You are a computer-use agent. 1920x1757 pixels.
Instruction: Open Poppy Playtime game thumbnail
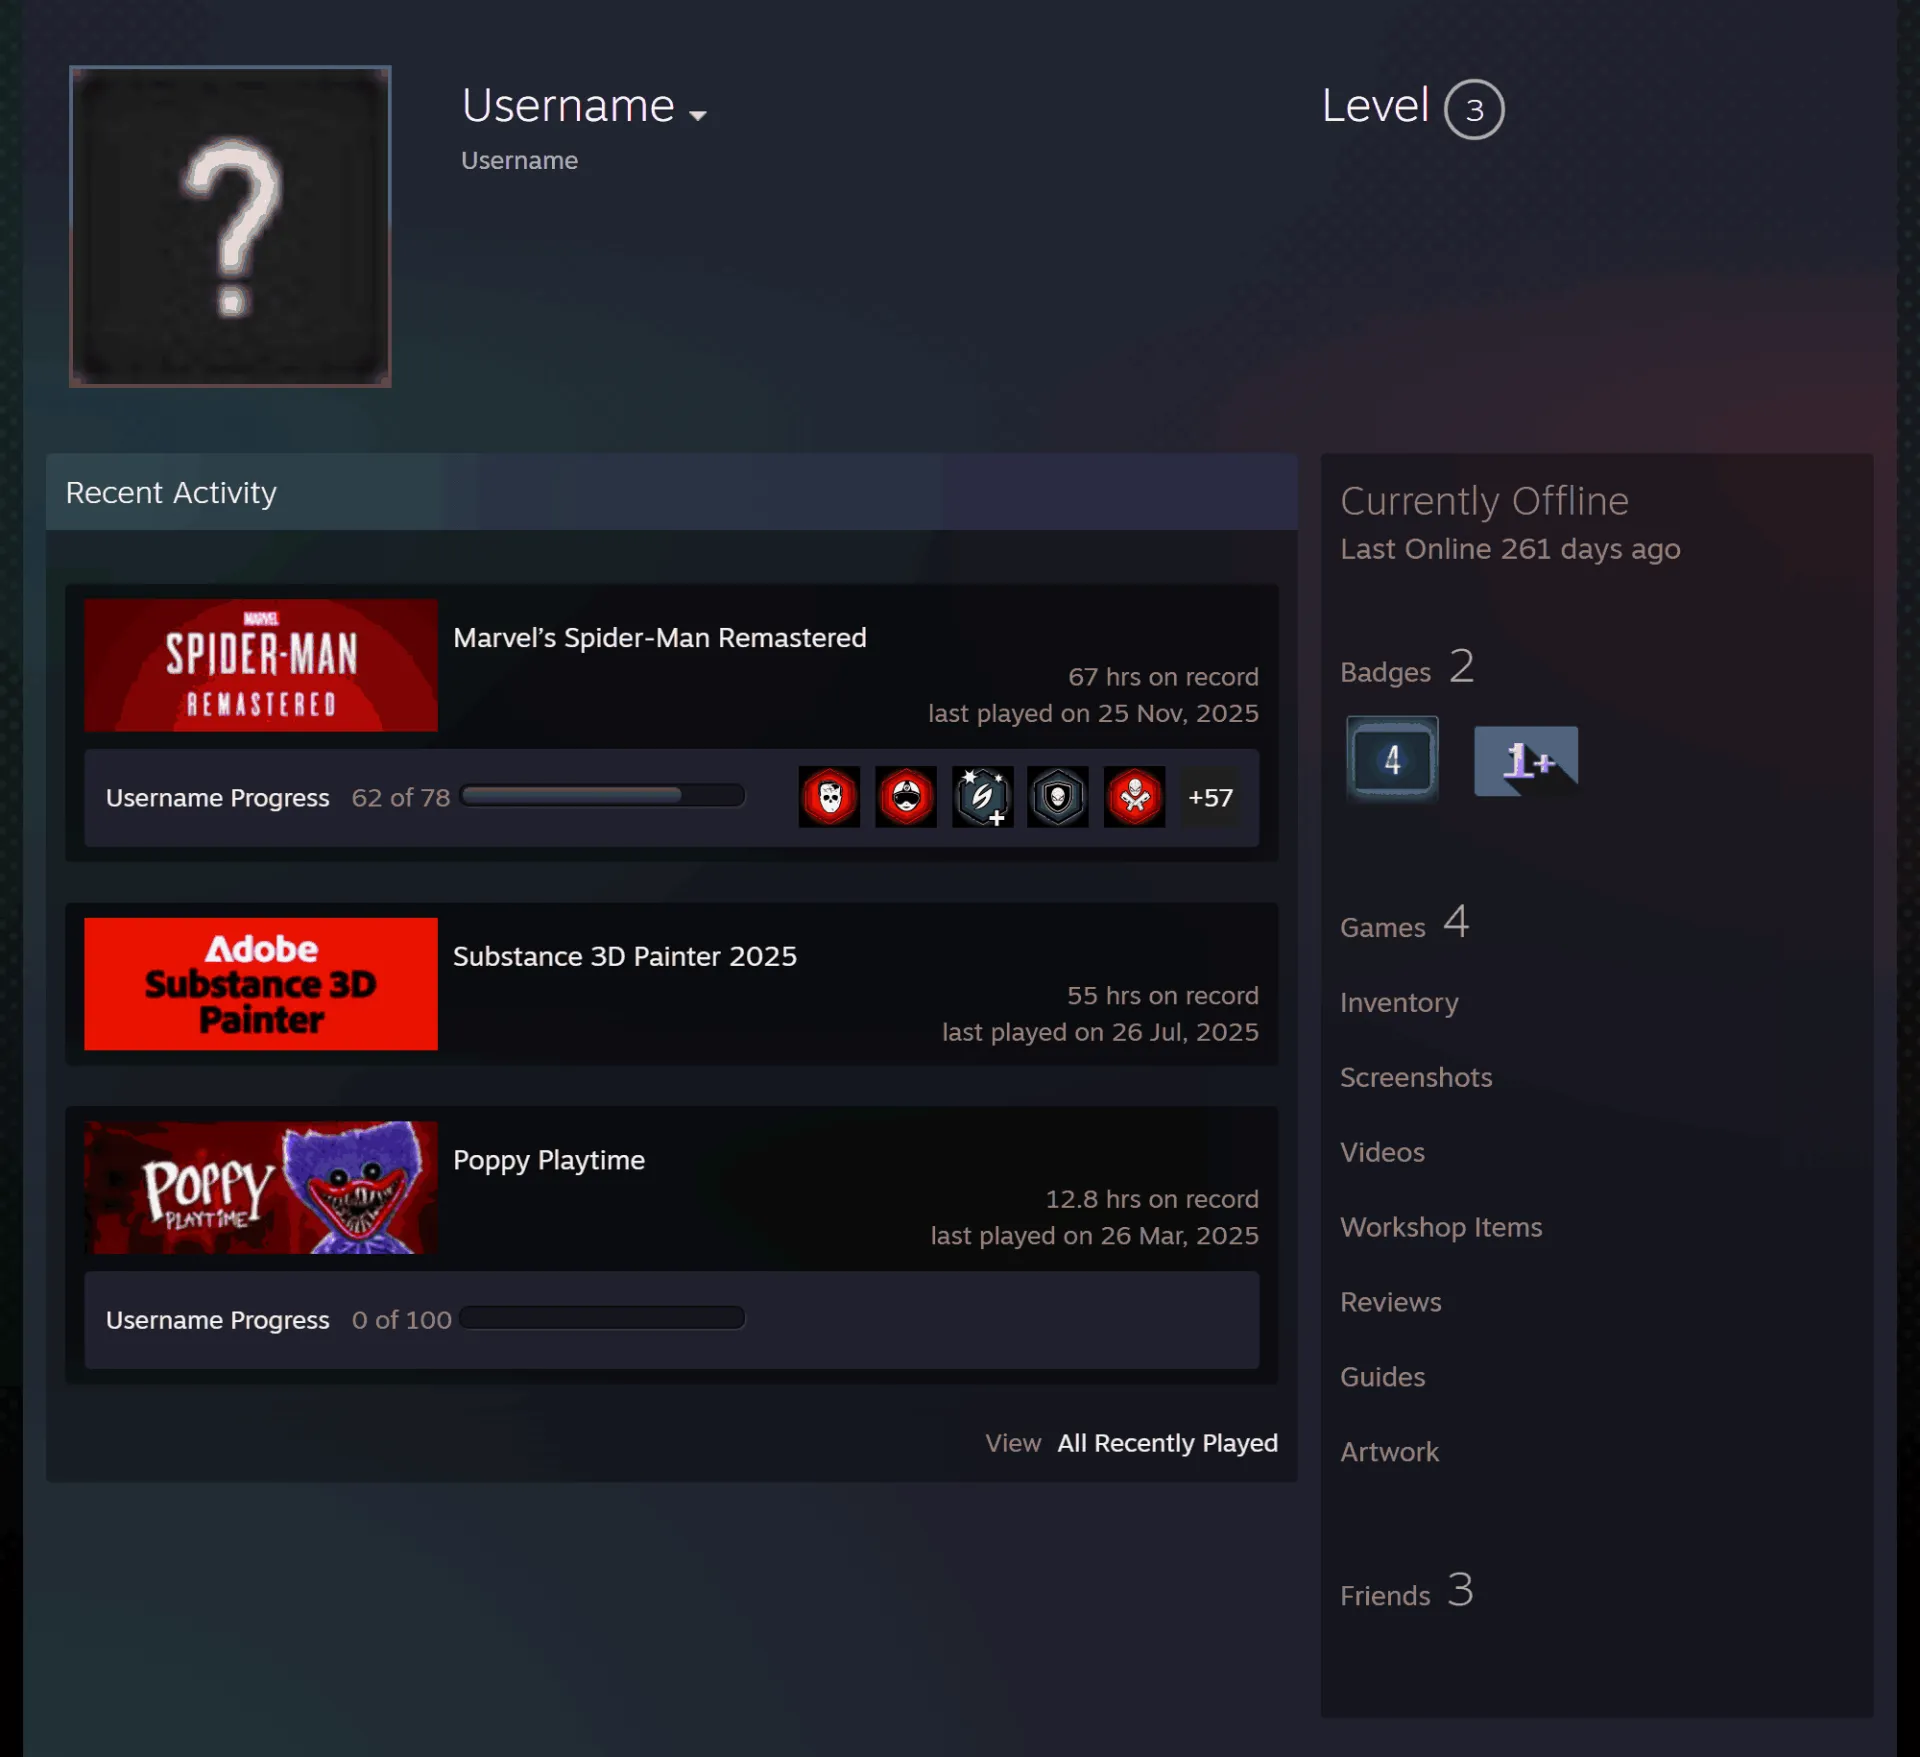261,1187
